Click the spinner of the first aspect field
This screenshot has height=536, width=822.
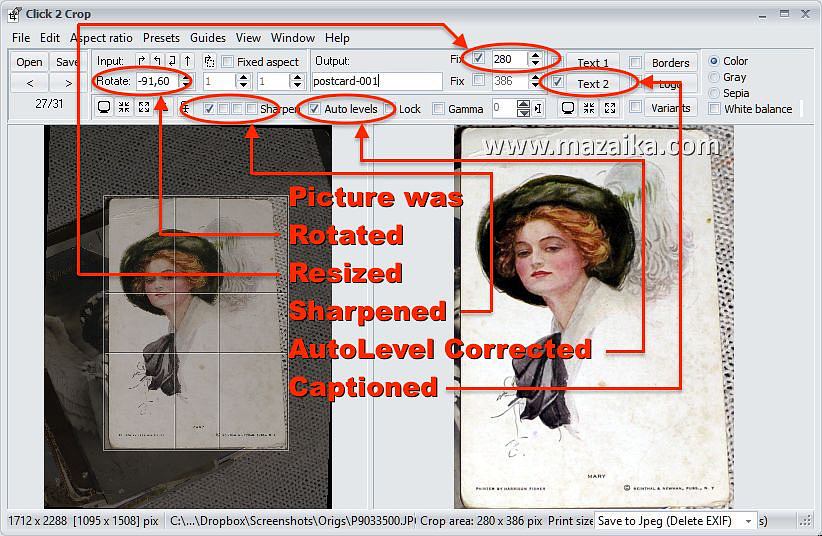[243, 81]
